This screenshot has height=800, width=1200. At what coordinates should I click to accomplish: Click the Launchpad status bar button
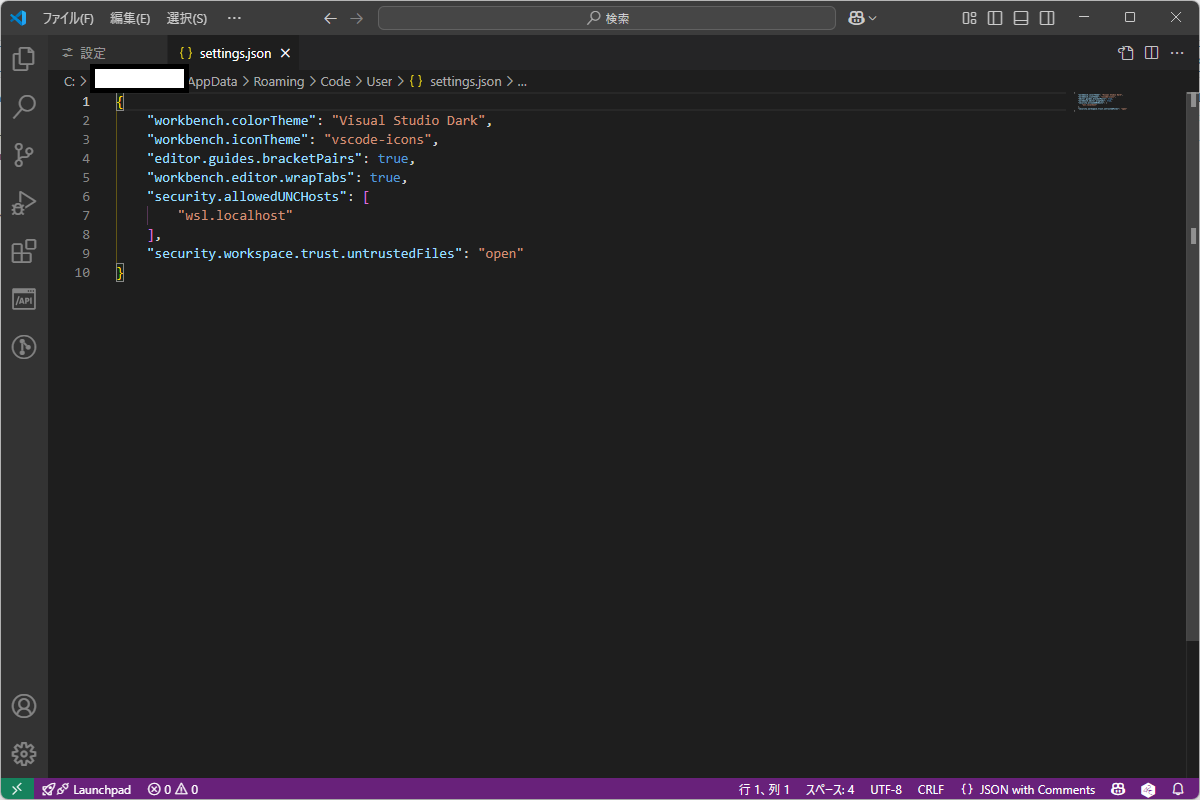(87, 789)
